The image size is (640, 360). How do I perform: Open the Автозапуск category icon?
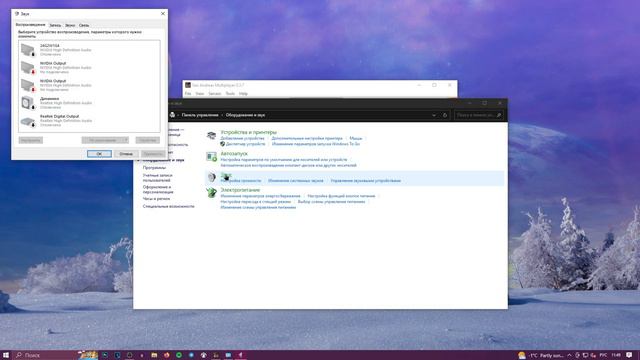pyautogui.click(x=211, y=156)
